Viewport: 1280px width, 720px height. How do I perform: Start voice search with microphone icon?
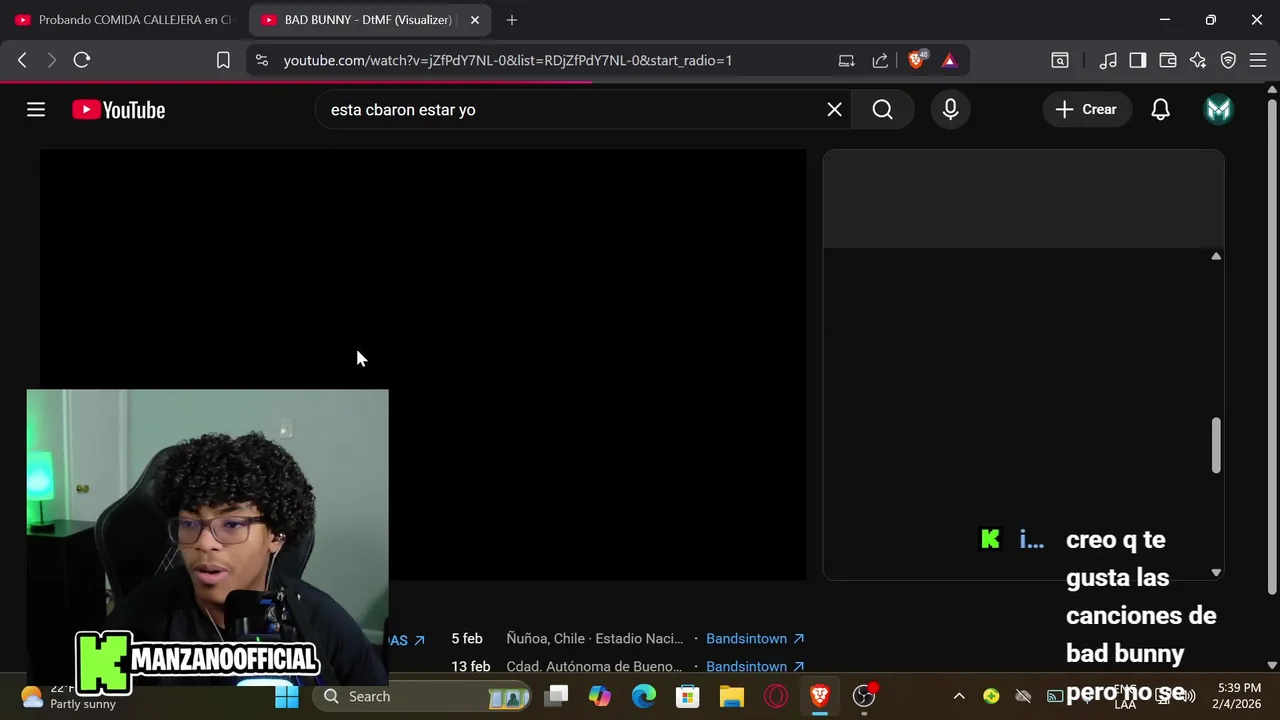pos(950,110)
